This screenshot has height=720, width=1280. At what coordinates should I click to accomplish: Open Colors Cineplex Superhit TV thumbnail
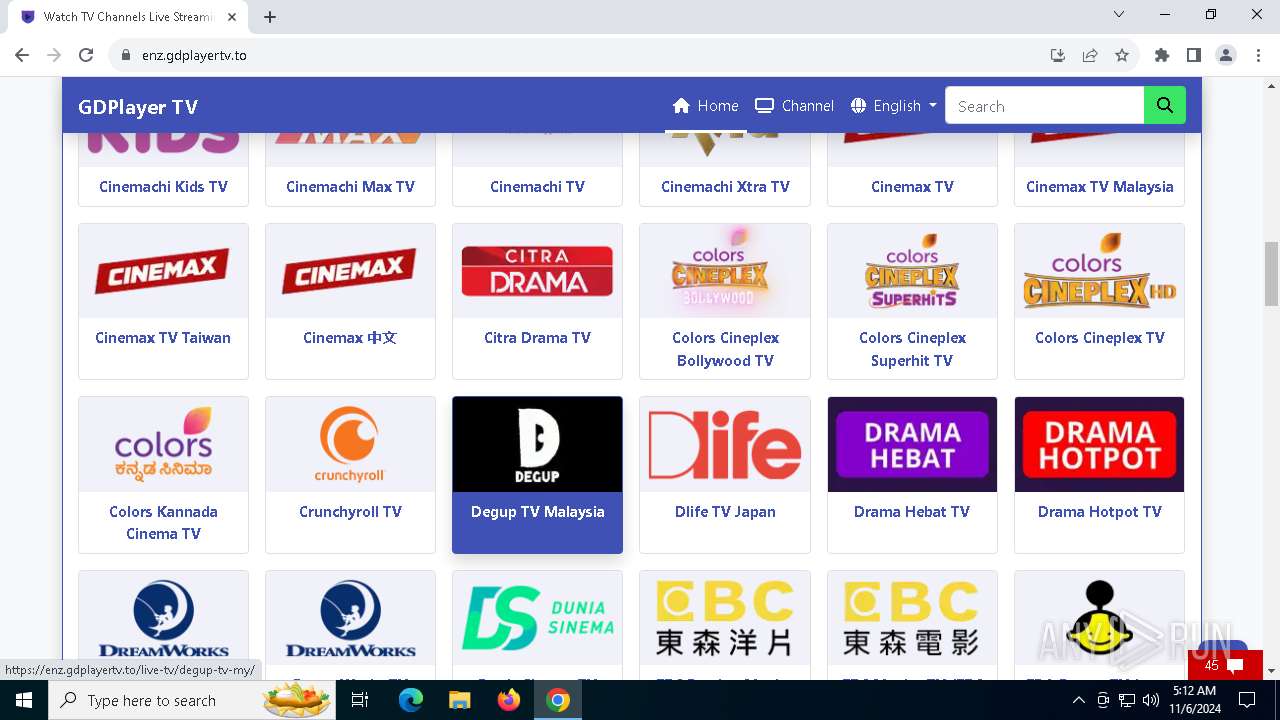[x=912, y=271]
